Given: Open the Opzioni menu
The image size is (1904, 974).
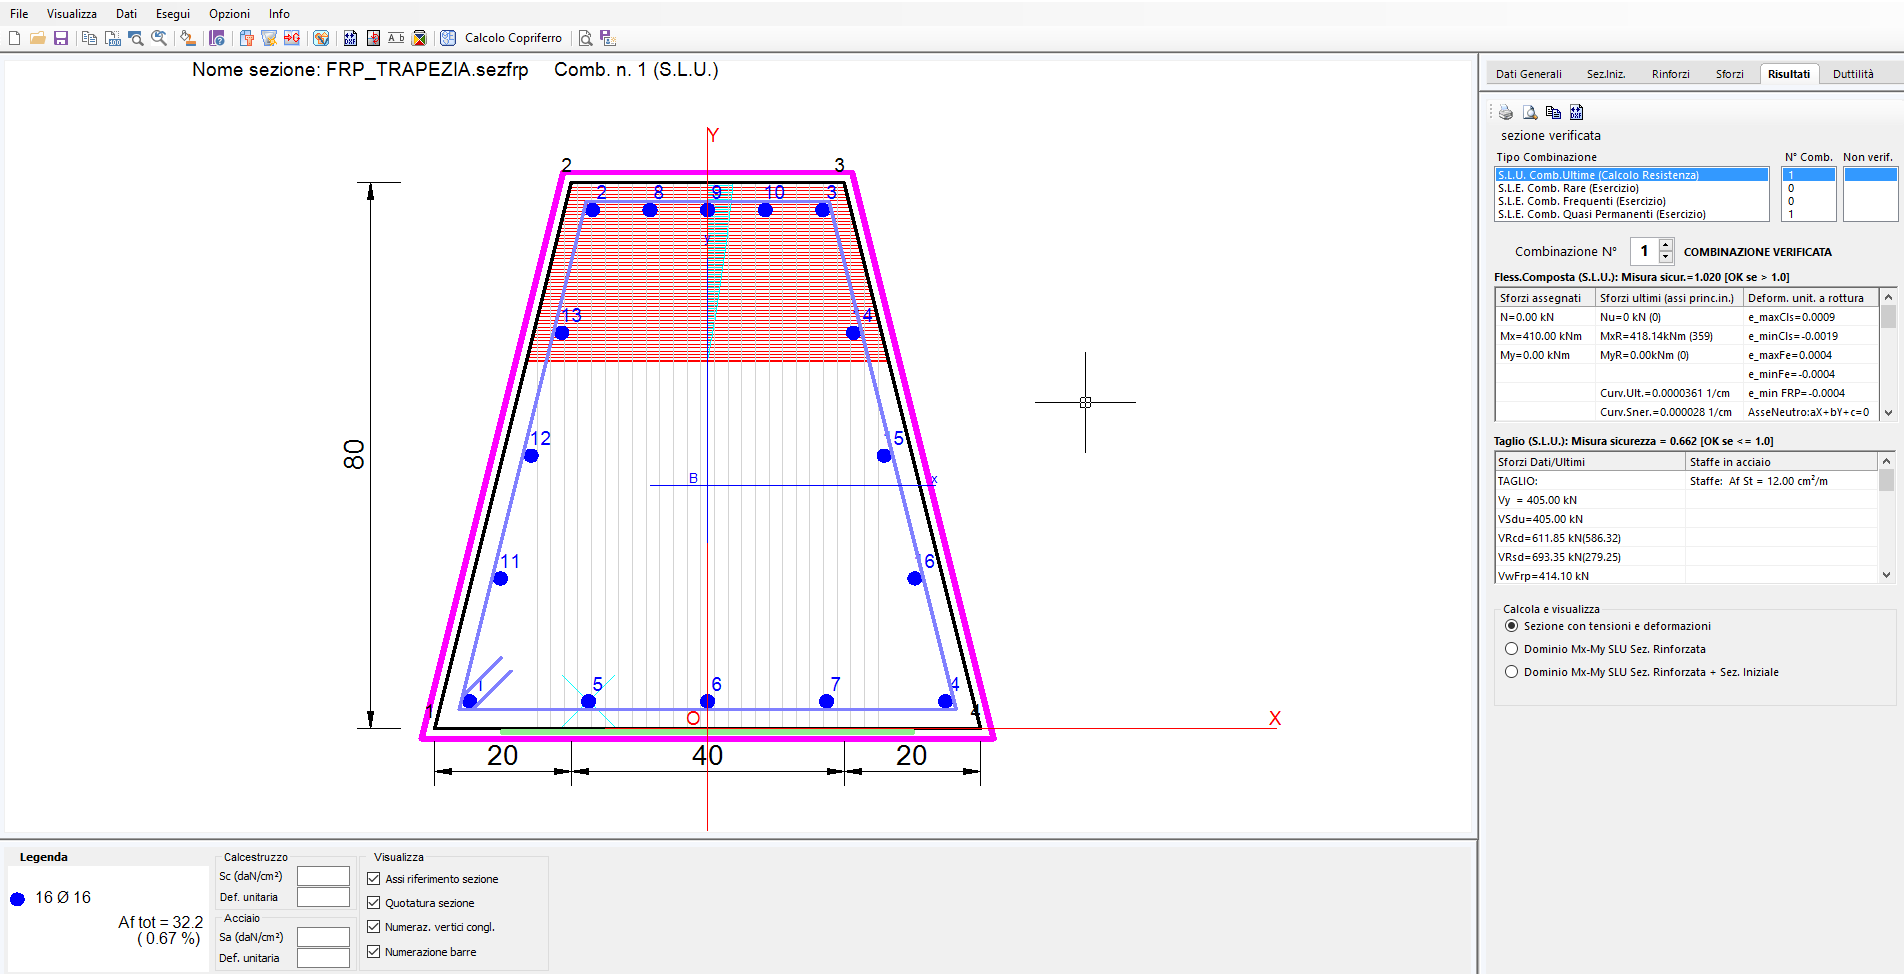Looking at the screenshot, I should coord(229,14).
